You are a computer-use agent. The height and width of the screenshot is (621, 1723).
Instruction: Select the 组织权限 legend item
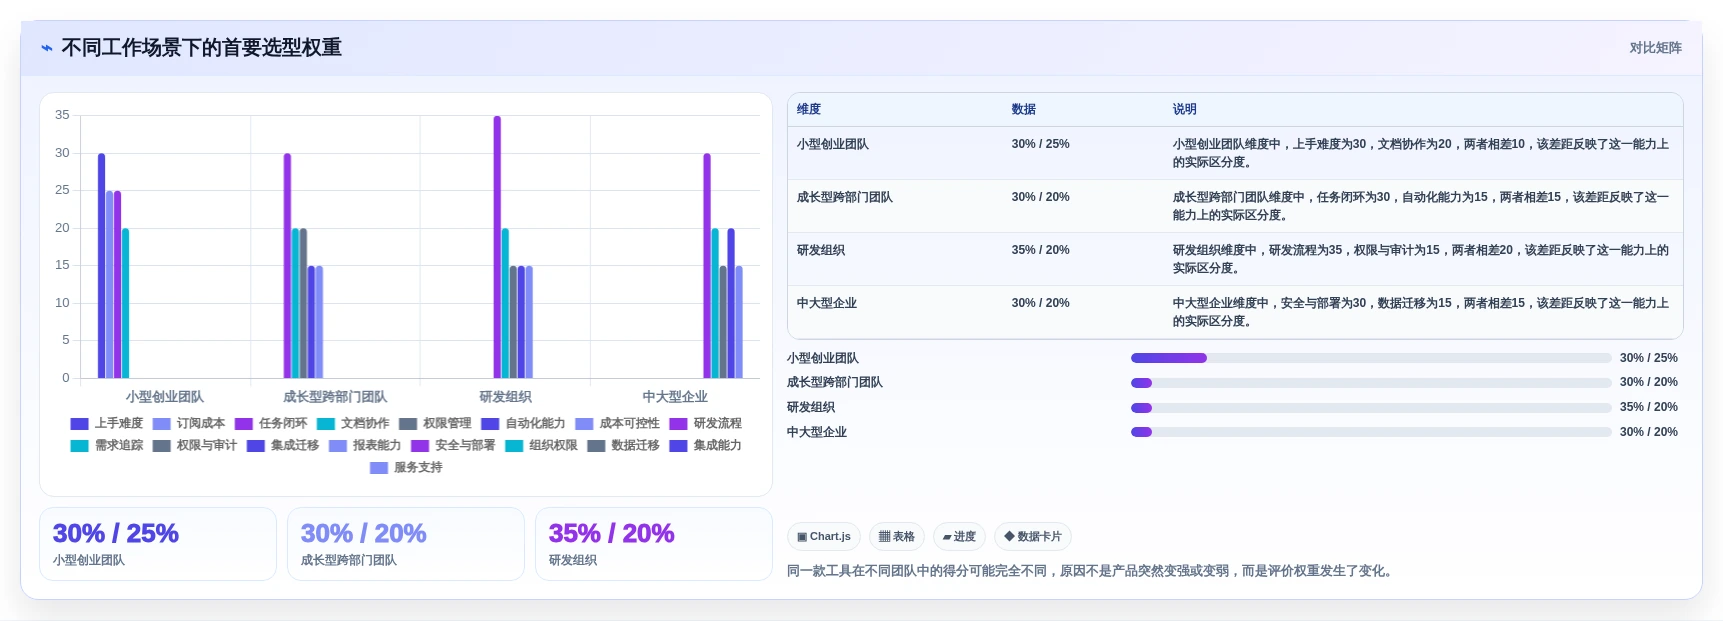point(541,446)
